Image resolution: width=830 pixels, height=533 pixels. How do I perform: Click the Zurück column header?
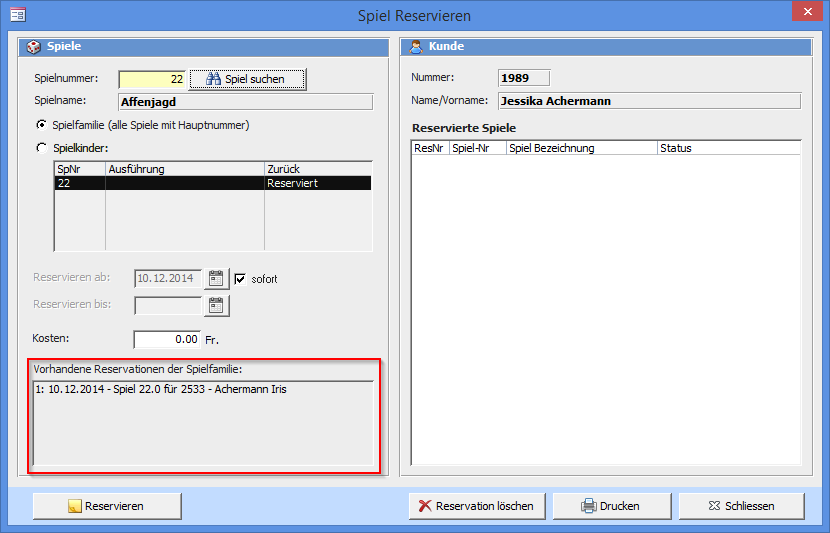pyautogui.click(x=318, y=169)
